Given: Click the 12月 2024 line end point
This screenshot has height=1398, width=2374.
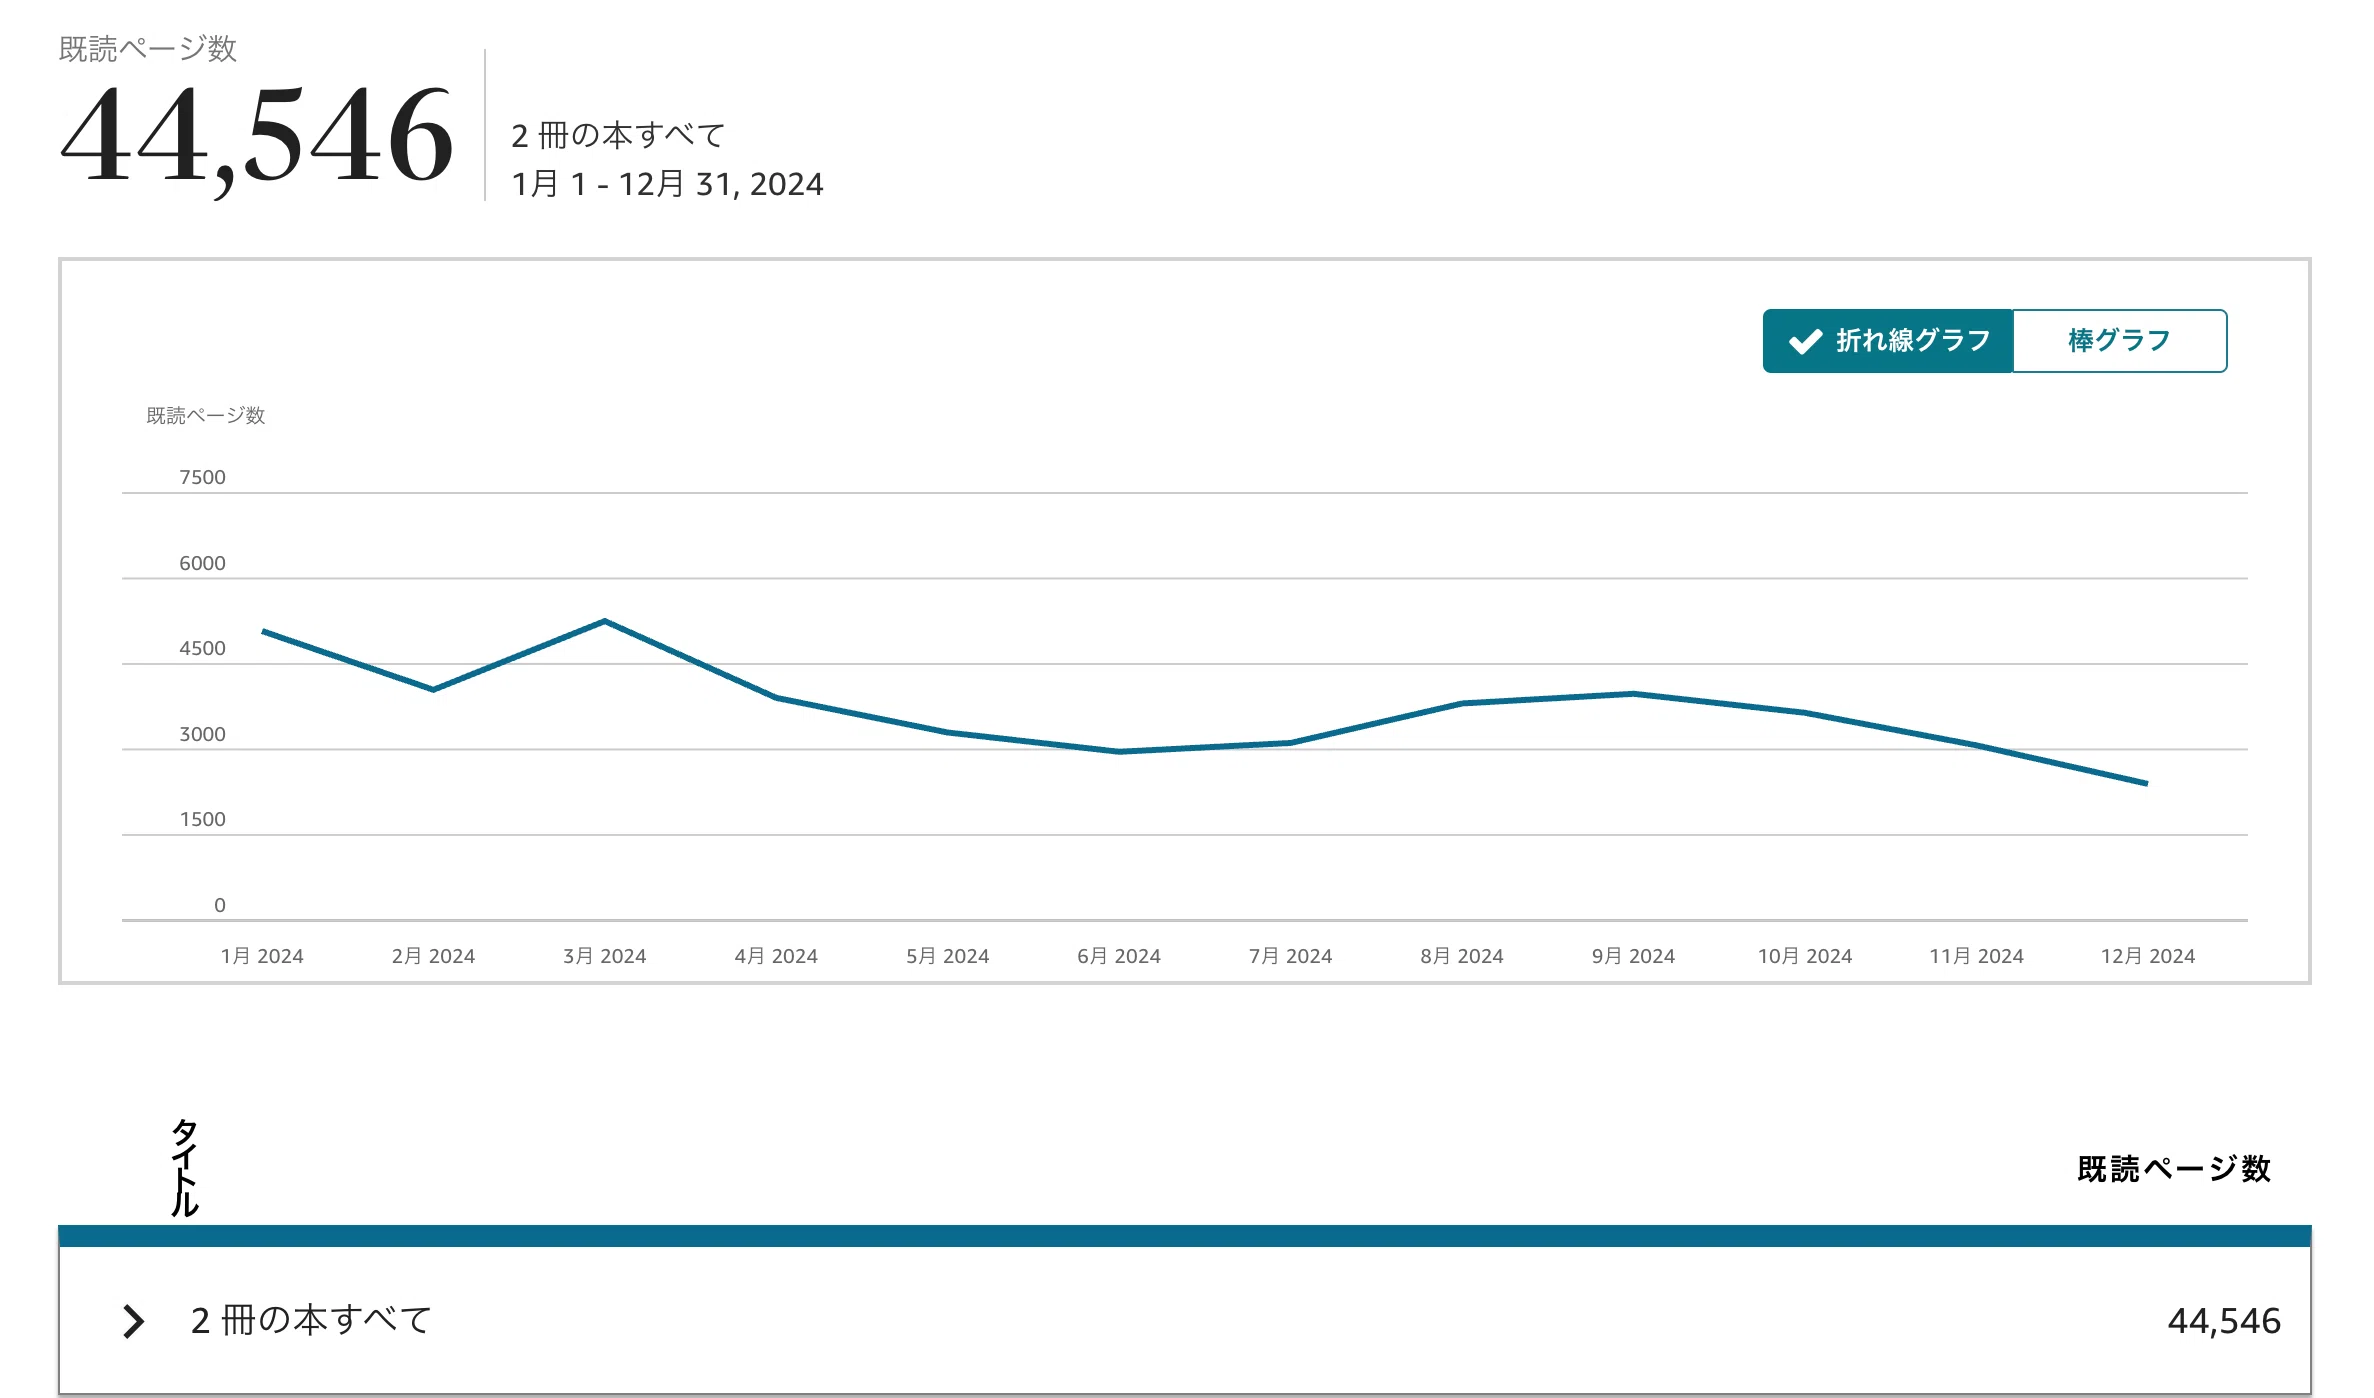Looking at the screenshot, I should tap(2146, 783).
